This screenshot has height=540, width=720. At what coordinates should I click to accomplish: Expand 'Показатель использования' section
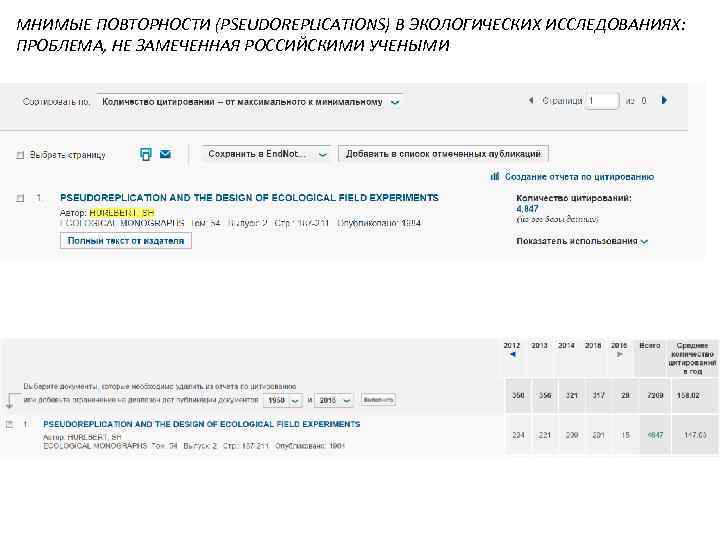[x=582, y=241]
